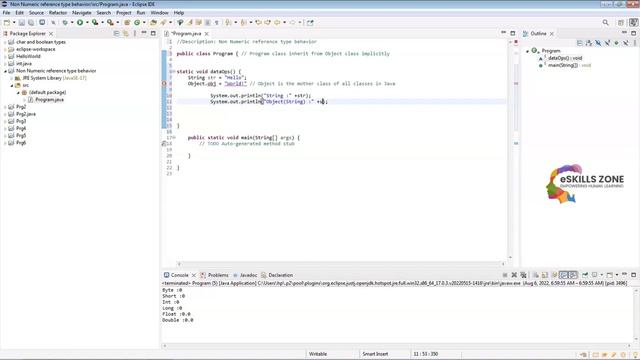Screen dimensions: 640x360
Task: Close the Outline view tab
Action: tap(552, 33)
